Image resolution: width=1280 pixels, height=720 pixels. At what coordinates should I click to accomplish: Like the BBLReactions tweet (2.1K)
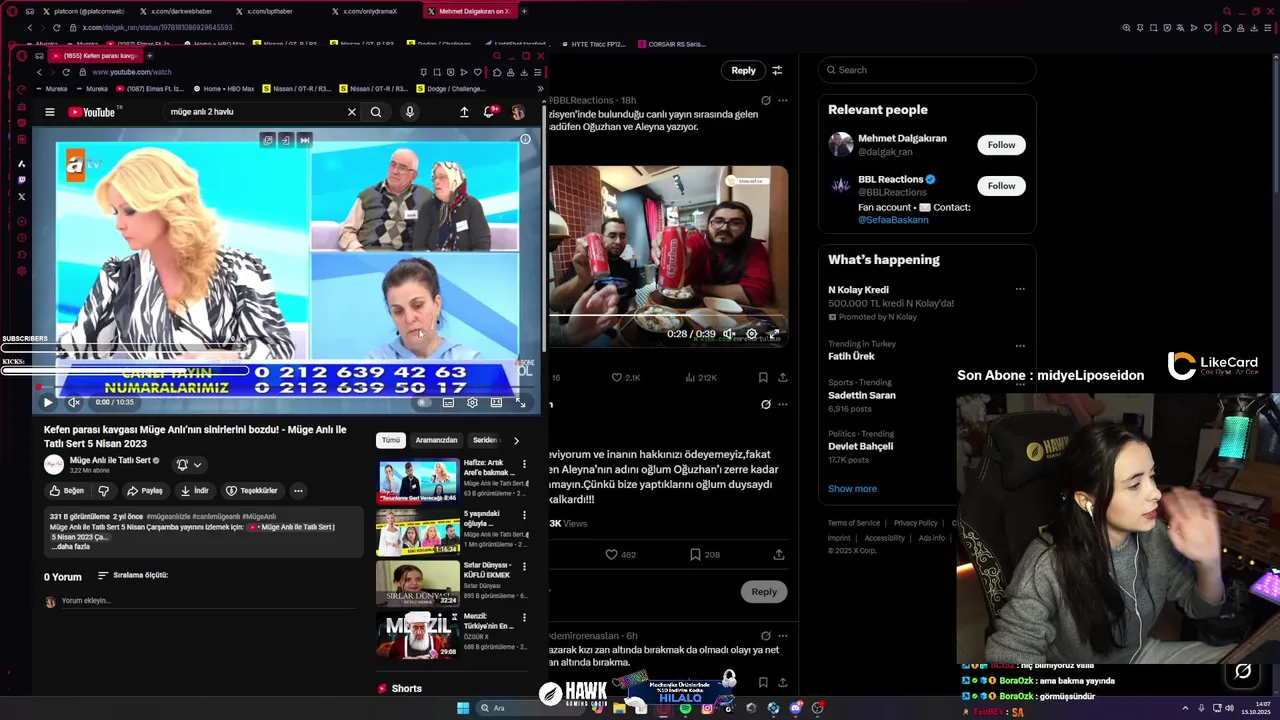click(x=625, y=378)
